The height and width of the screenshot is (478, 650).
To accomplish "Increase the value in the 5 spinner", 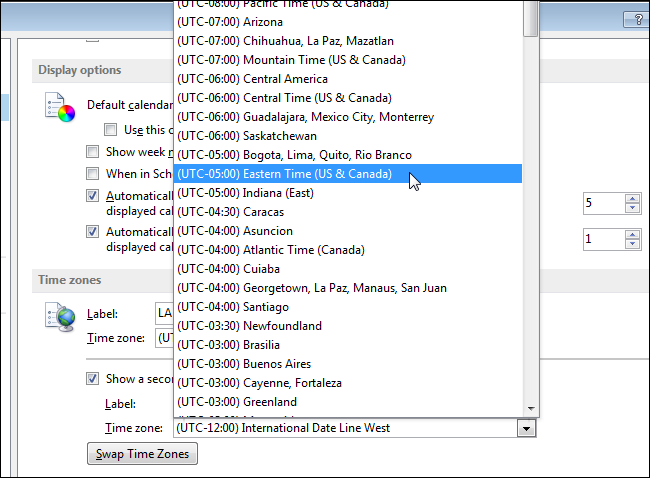I will (x=631, y=198).
